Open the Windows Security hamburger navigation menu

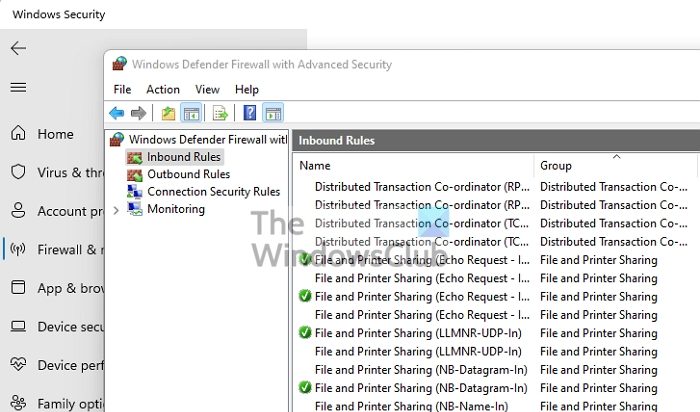[18, 88]
